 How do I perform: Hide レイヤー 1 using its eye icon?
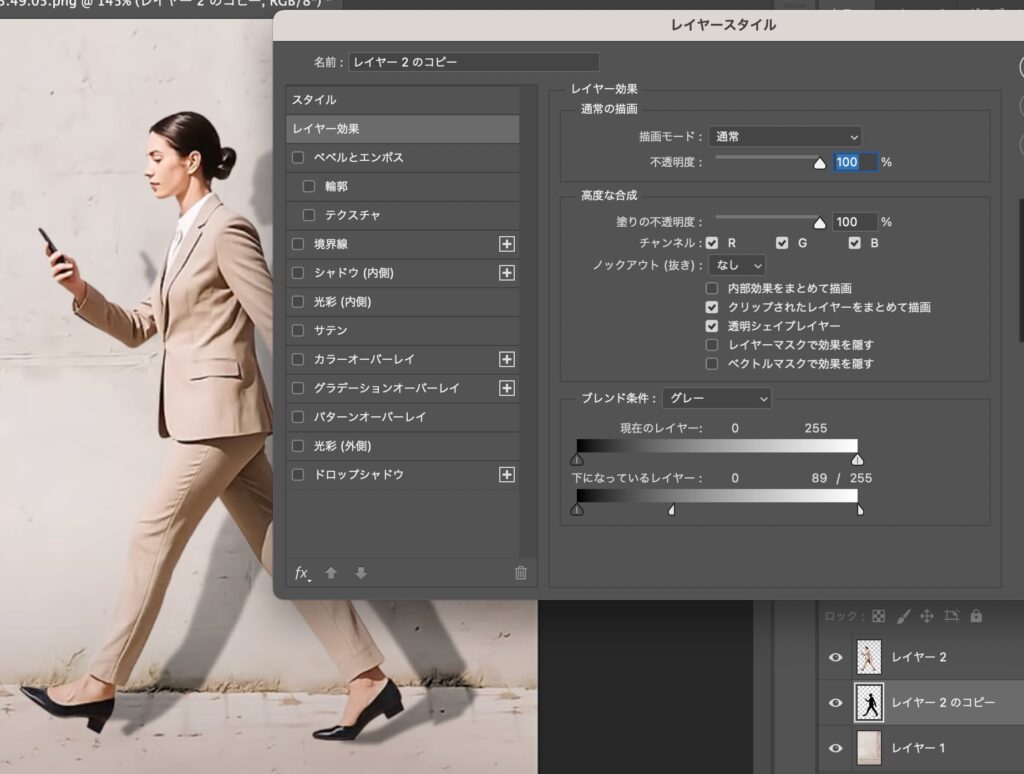tap(835, 748)
